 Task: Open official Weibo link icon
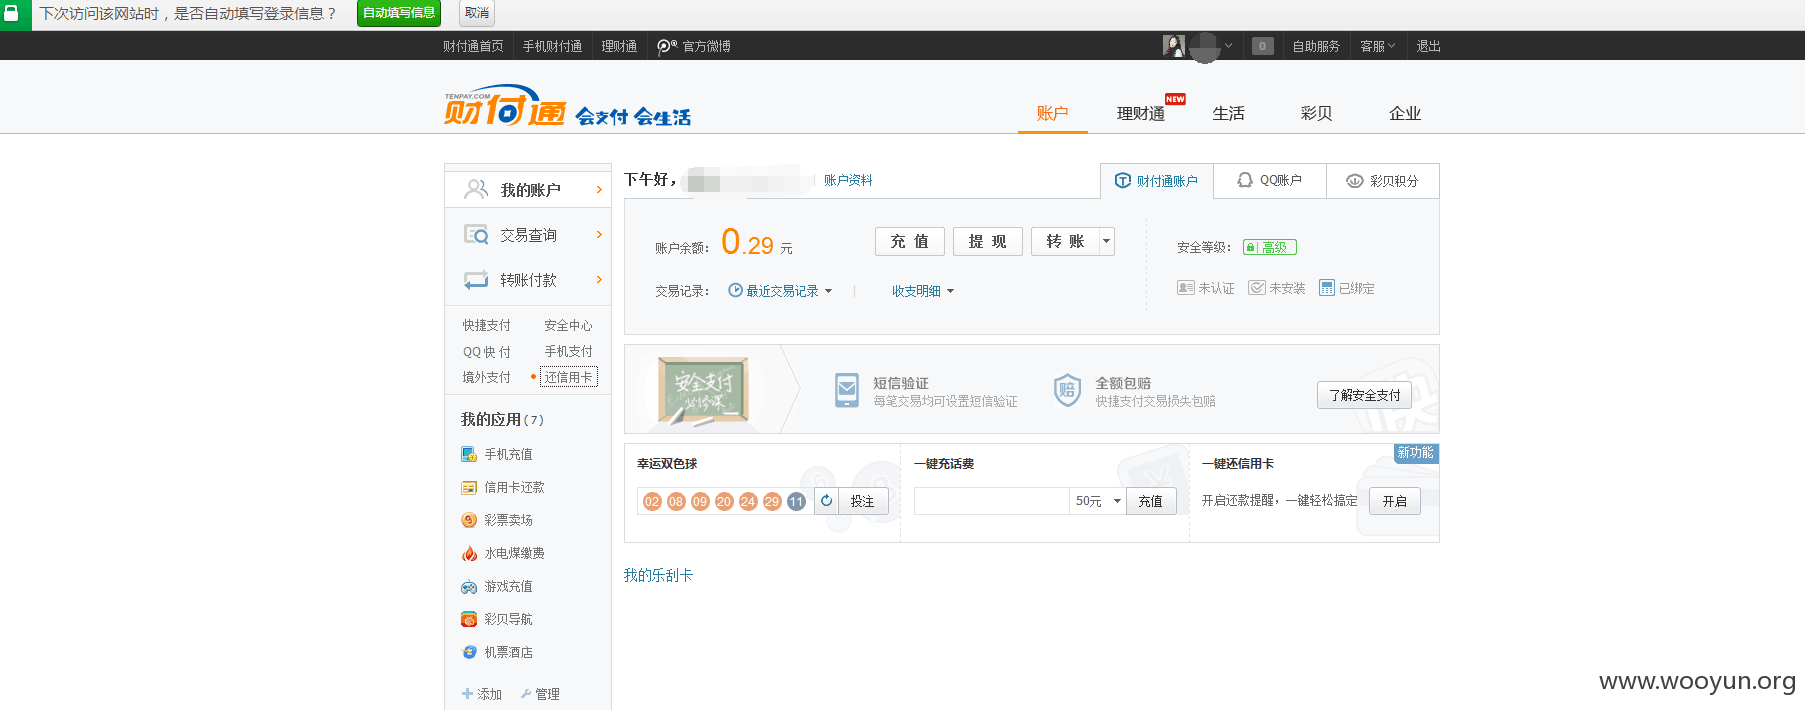[667, 46]
